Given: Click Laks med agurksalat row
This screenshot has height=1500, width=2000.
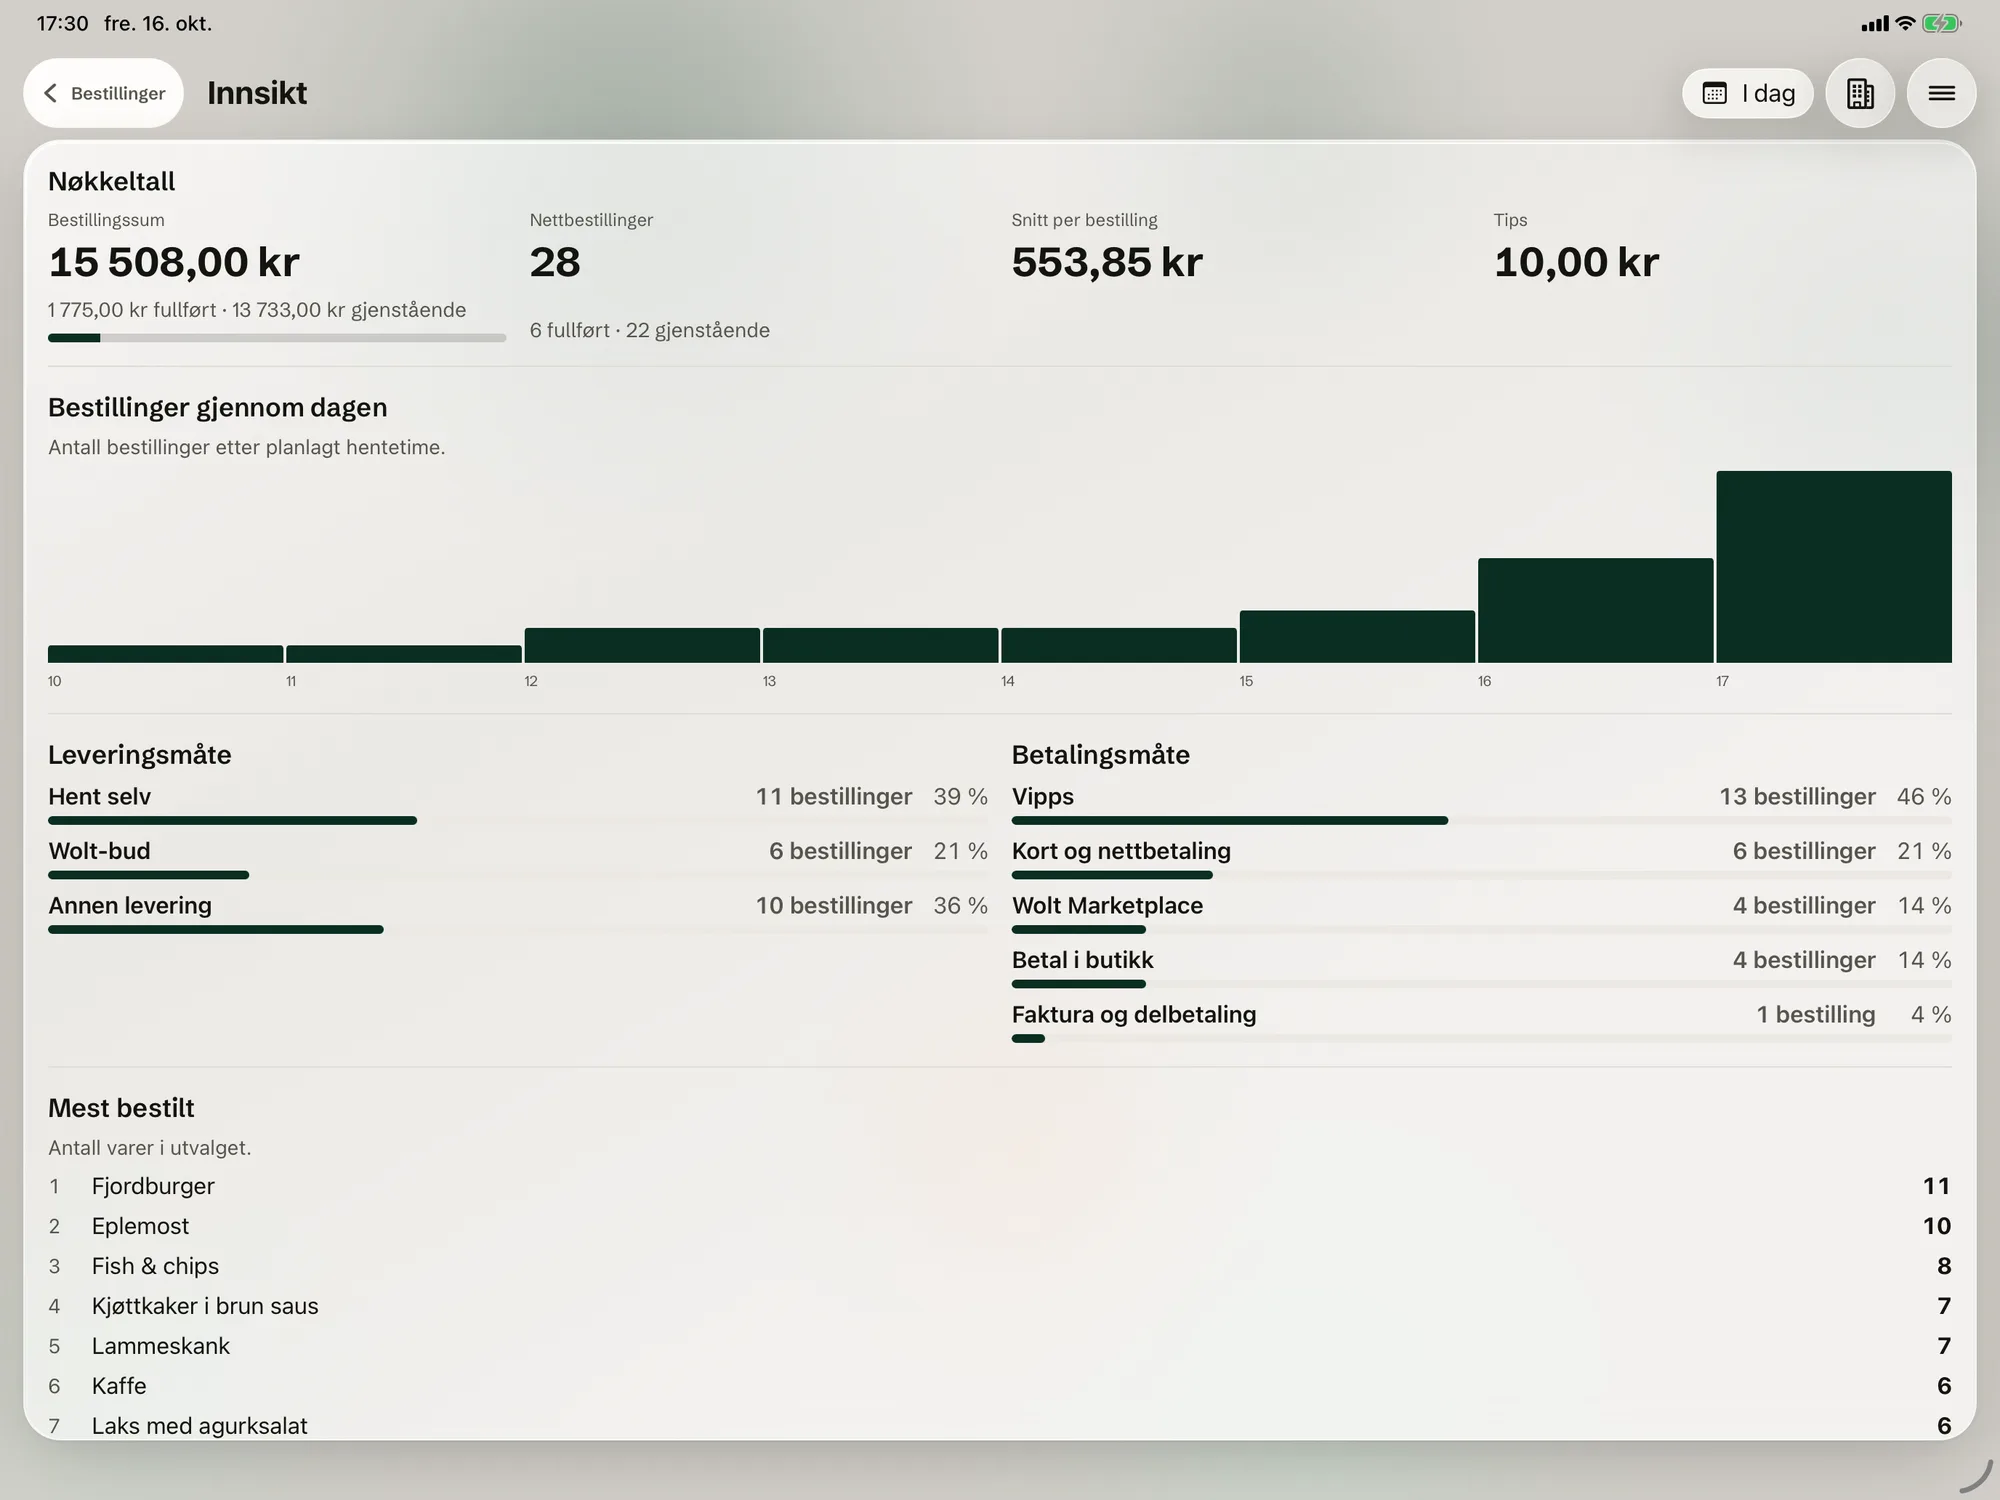Looking at the screenshot, I should click(1000, 1426).
